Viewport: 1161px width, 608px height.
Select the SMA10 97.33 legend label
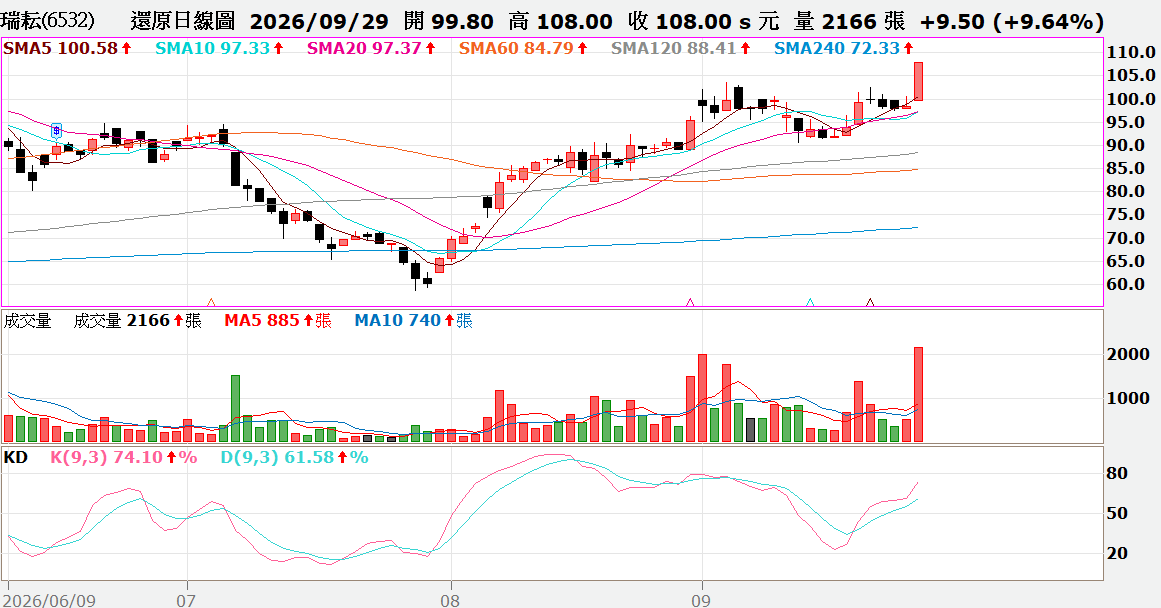(219, 49)
